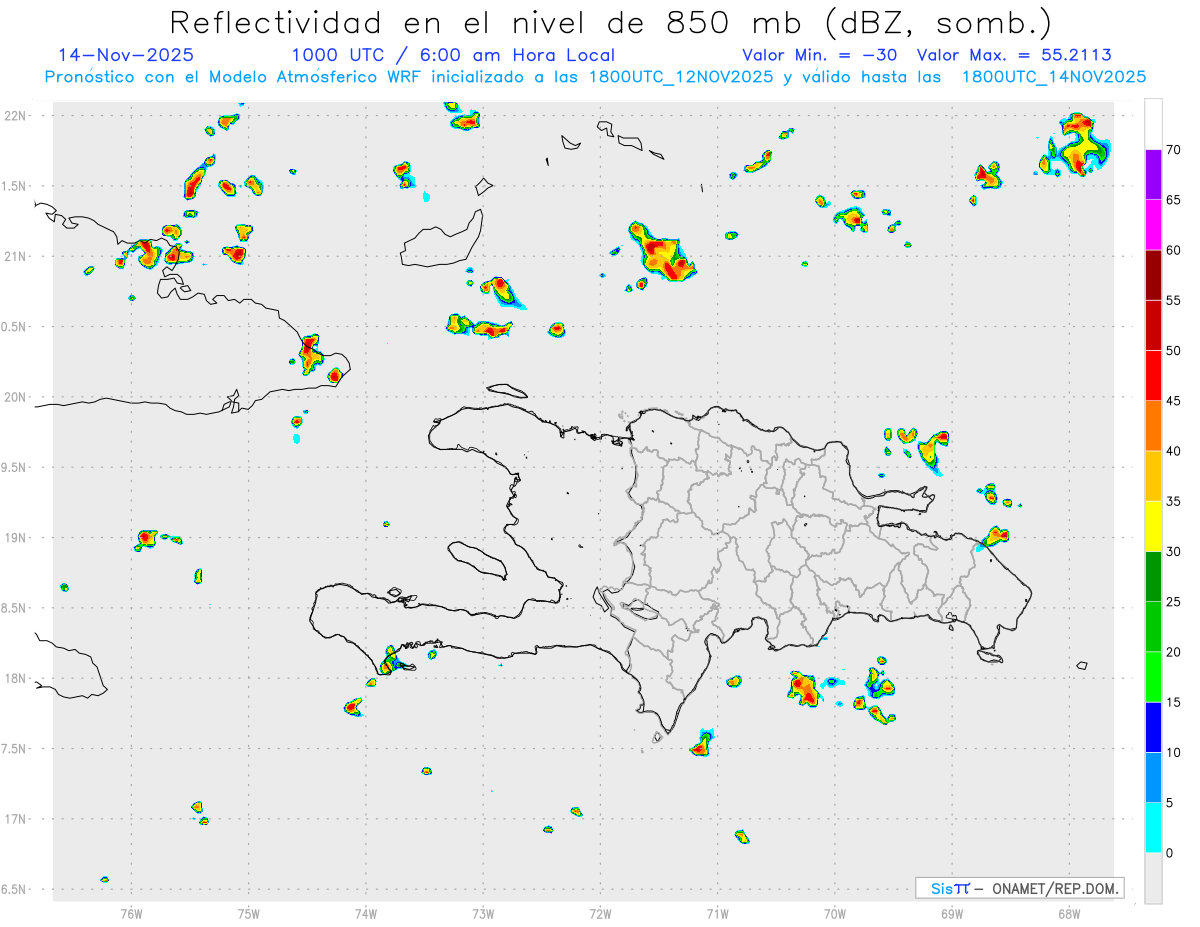The height and width of the screenshot is (927, 1200).
Task: Click the '70W' longitude label
Action: tap(835, 913)
